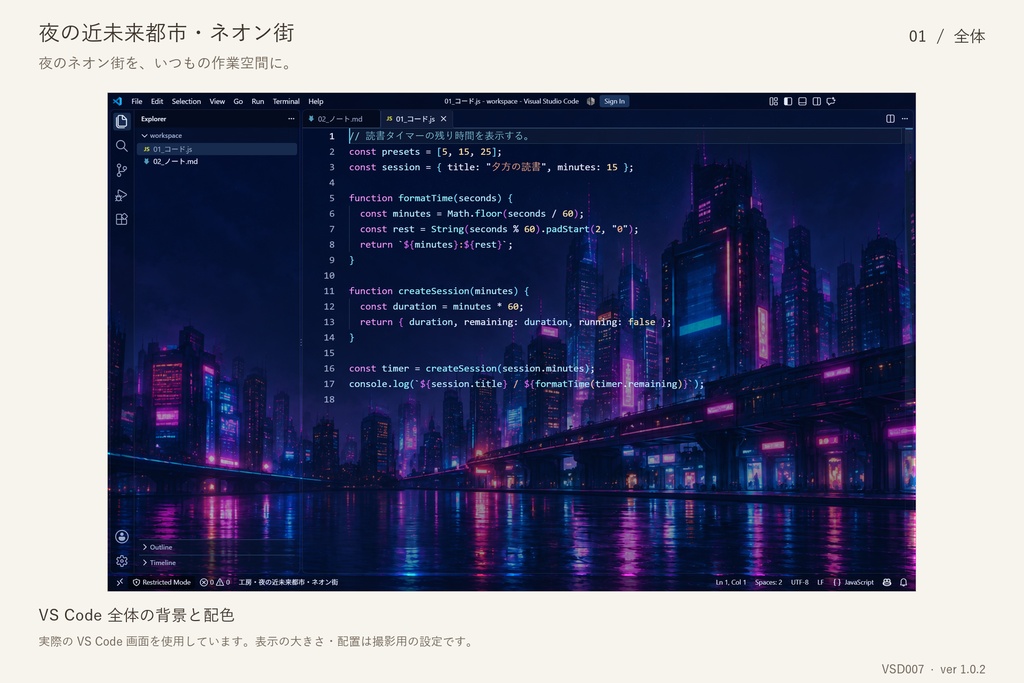Click the Copilot icon beside Sign In
The width and height of the screenshot is (1024, 683).
click(590, 101)
